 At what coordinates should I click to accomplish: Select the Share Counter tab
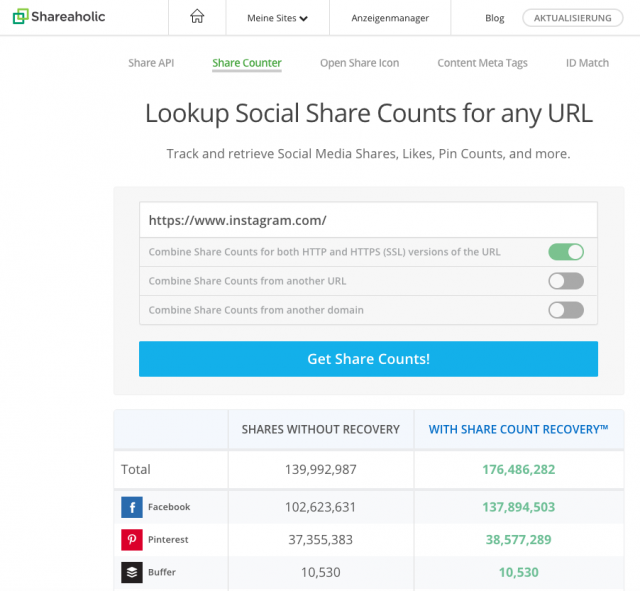tap(247, 63)
